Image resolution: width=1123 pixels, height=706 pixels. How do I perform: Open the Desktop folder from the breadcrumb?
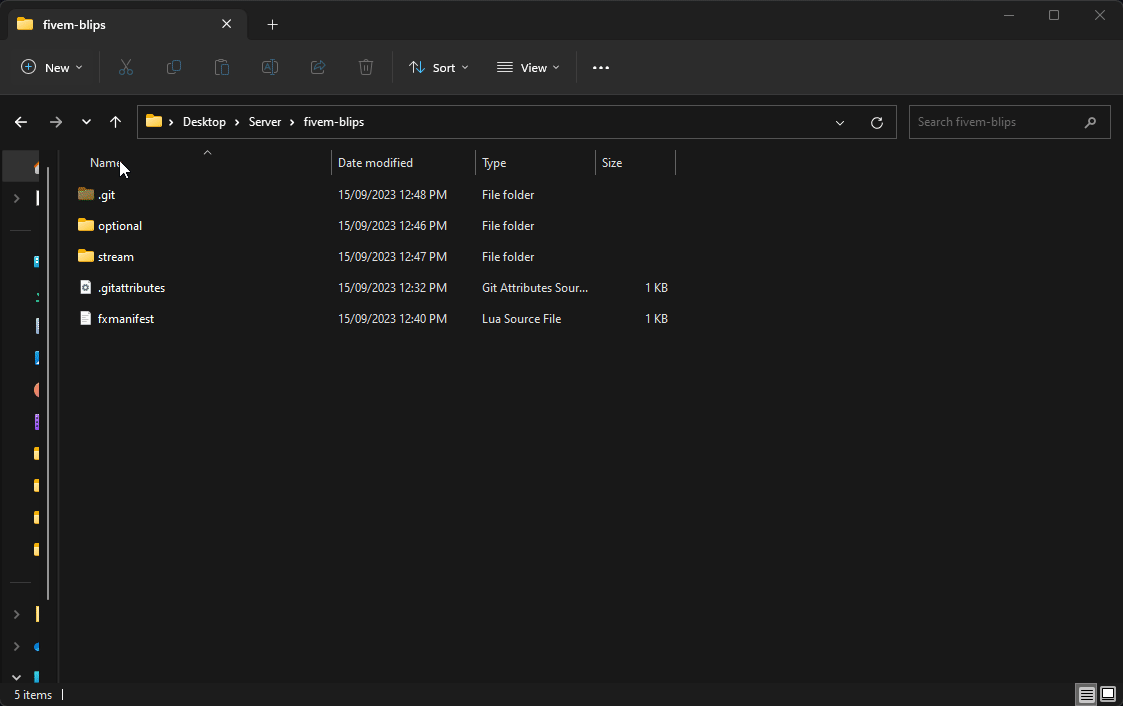click(x=204, y=121)
